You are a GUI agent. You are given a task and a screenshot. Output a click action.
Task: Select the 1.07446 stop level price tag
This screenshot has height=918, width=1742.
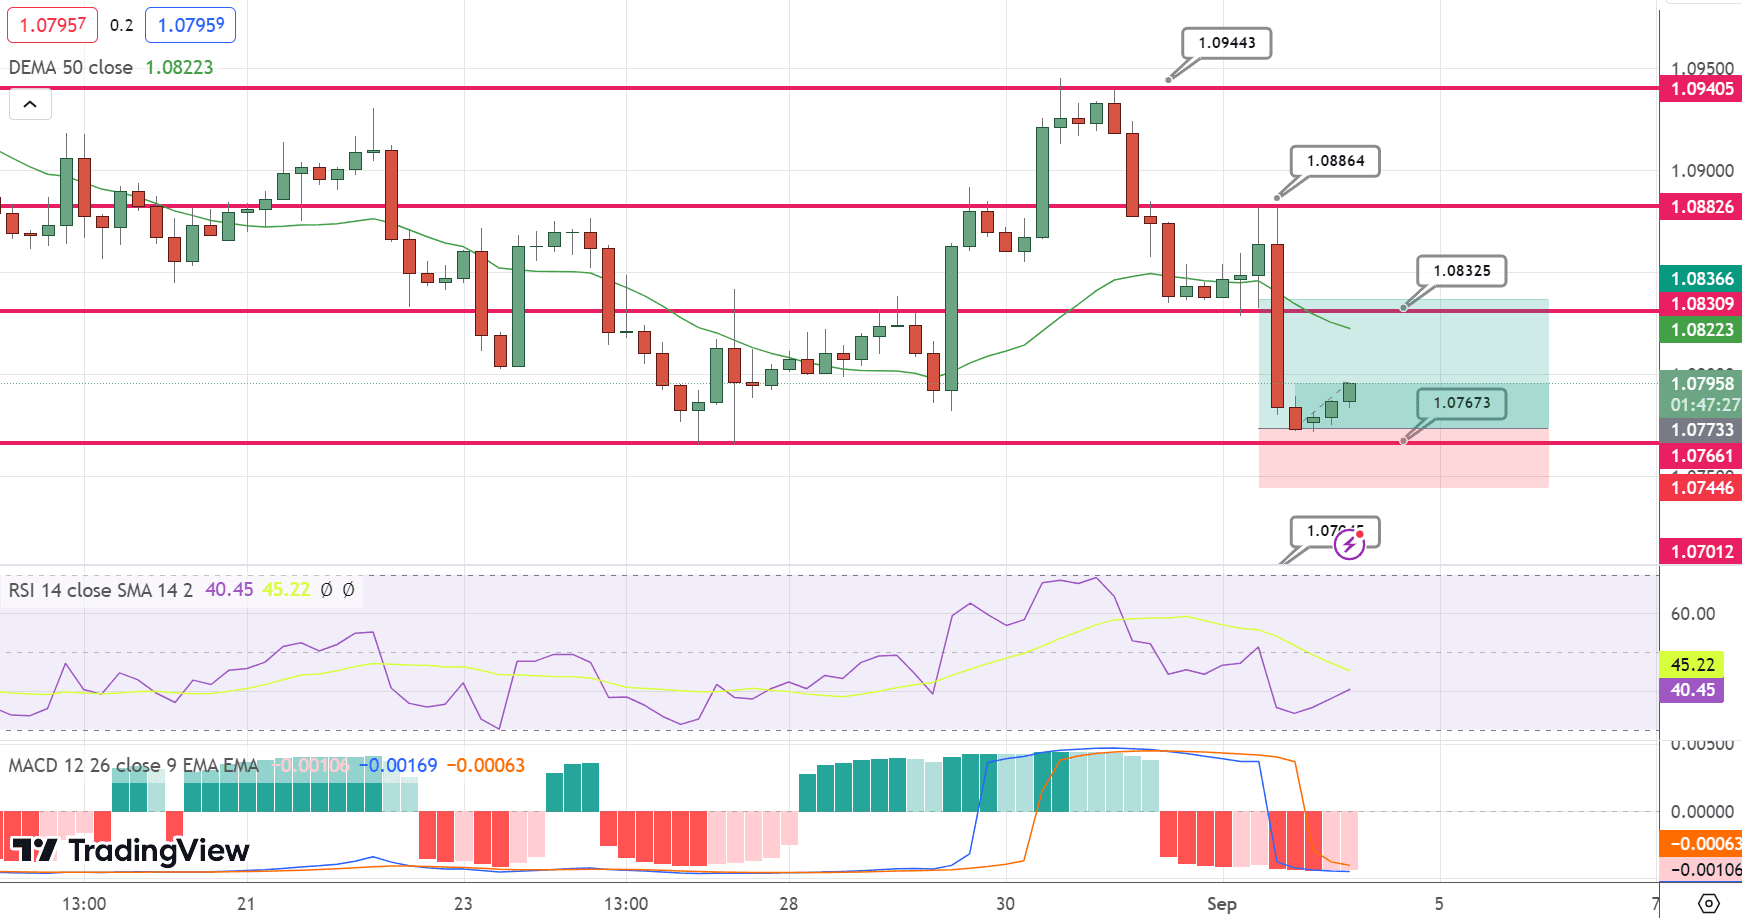click(x=1701, y=488)
